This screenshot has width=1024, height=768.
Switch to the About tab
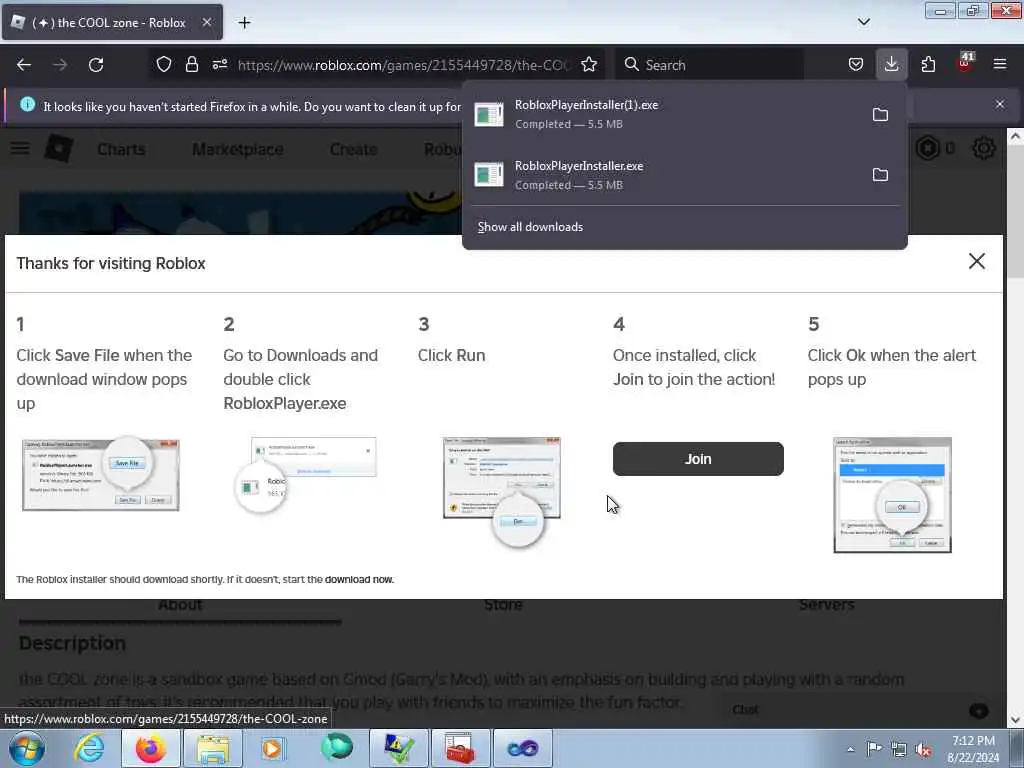[x=180, y=605]
